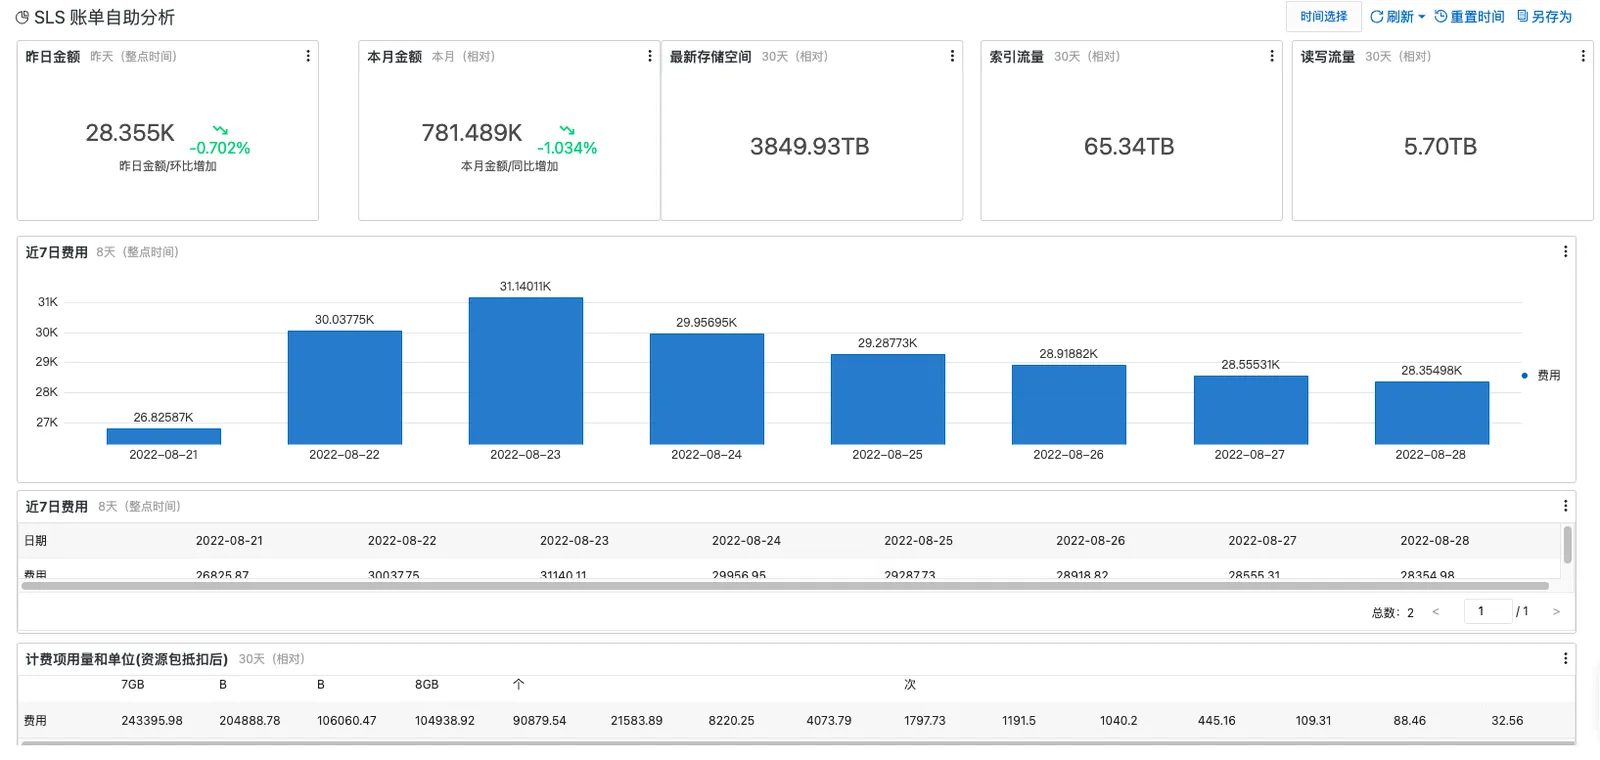This screenshot has height=760, width=1600.
Task: Click the 昨日金额 downward trend arrow icon
Action: pos(220,130)
